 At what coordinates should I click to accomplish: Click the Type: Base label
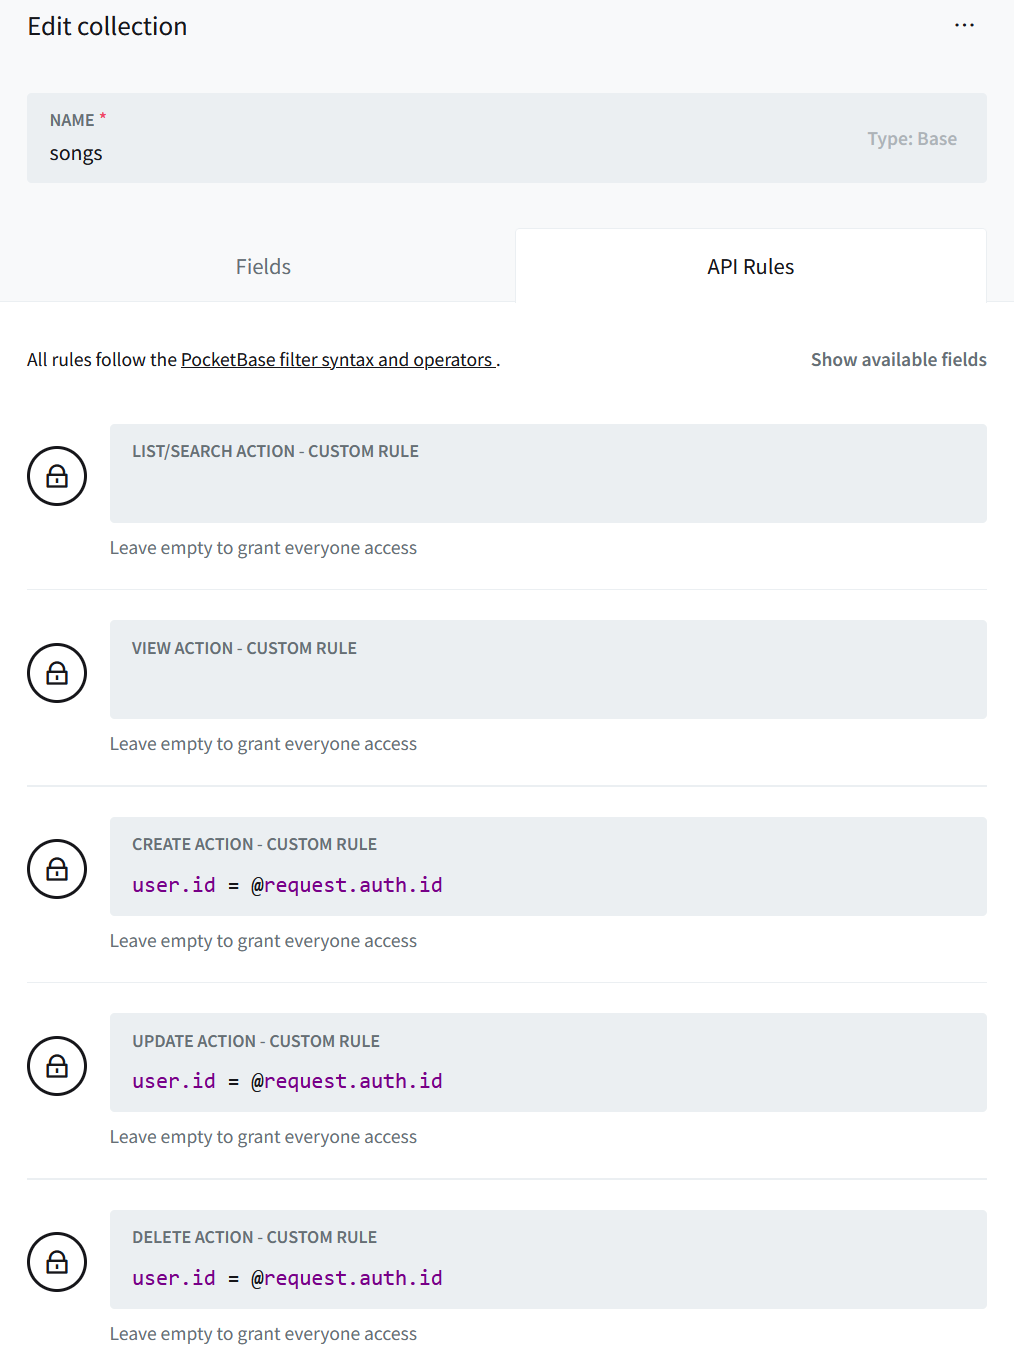pos(911,138)
